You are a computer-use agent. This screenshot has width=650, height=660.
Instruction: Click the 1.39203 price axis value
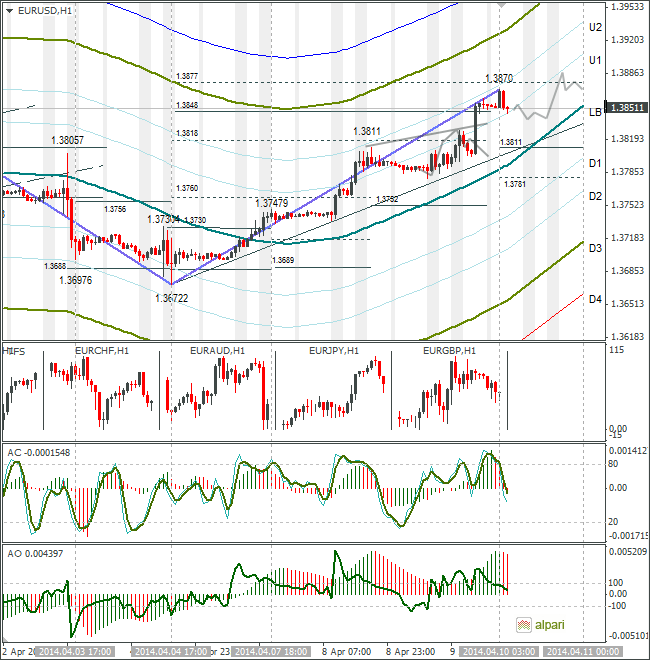click(627, 40)
